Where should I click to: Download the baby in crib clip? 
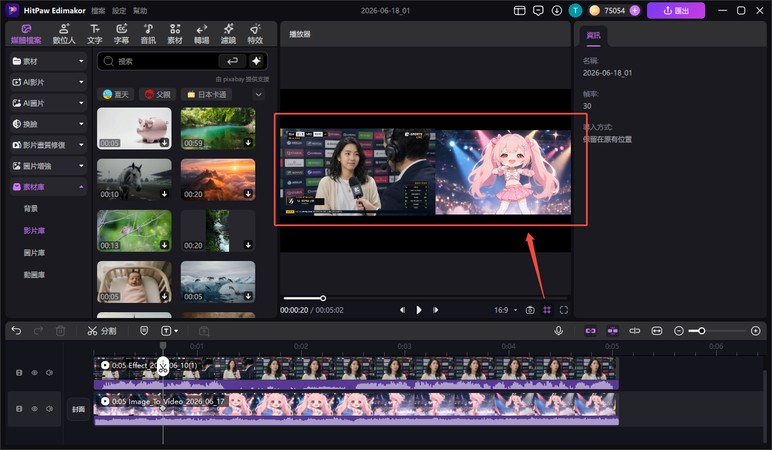pyautogui.click(x=164, y=296)
